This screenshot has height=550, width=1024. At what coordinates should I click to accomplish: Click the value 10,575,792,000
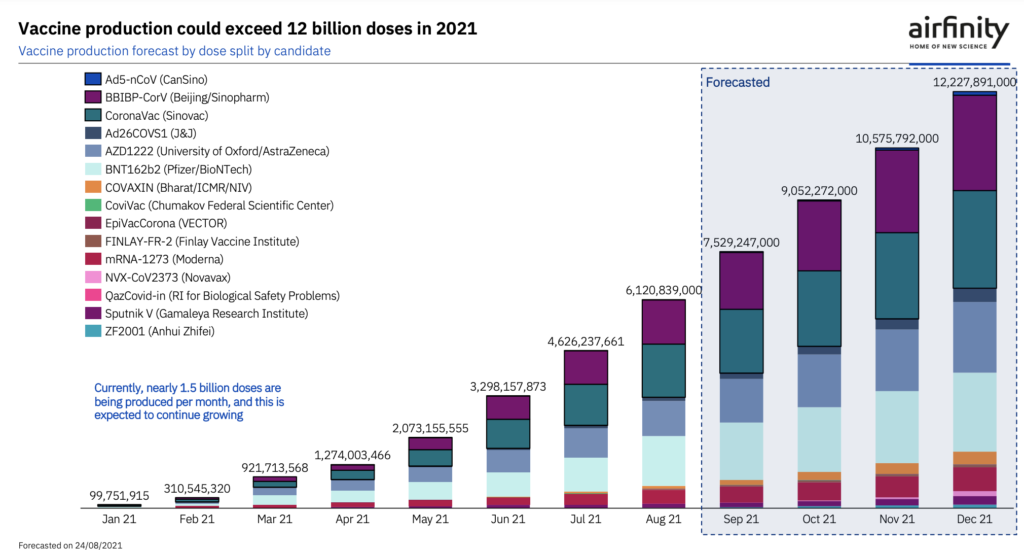[897, 138]
